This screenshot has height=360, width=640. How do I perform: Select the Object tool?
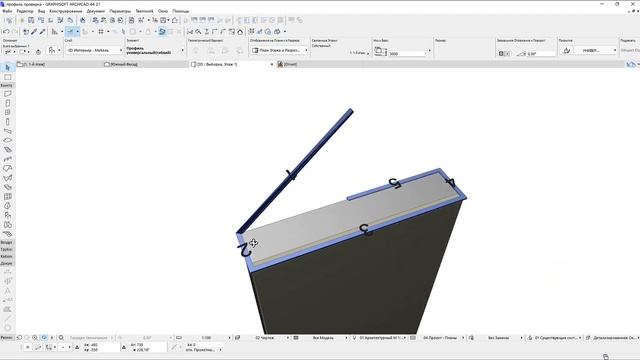click(x=7, y=216)
